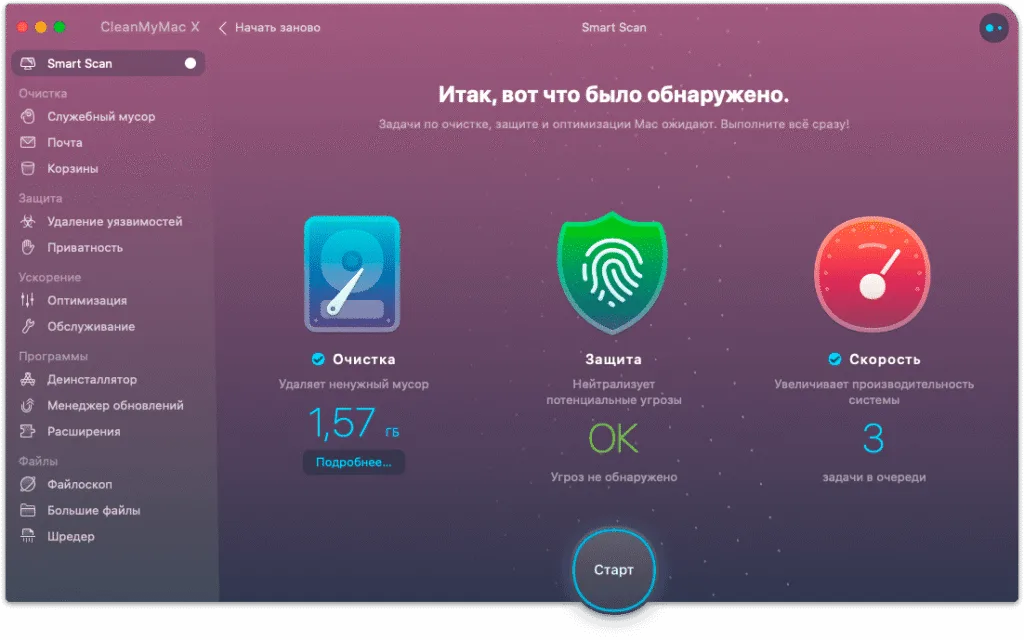The width and height of the screenshot is (1024, 640).
Task: Click the Корзины trash bin icon
Action: [27, 168]
